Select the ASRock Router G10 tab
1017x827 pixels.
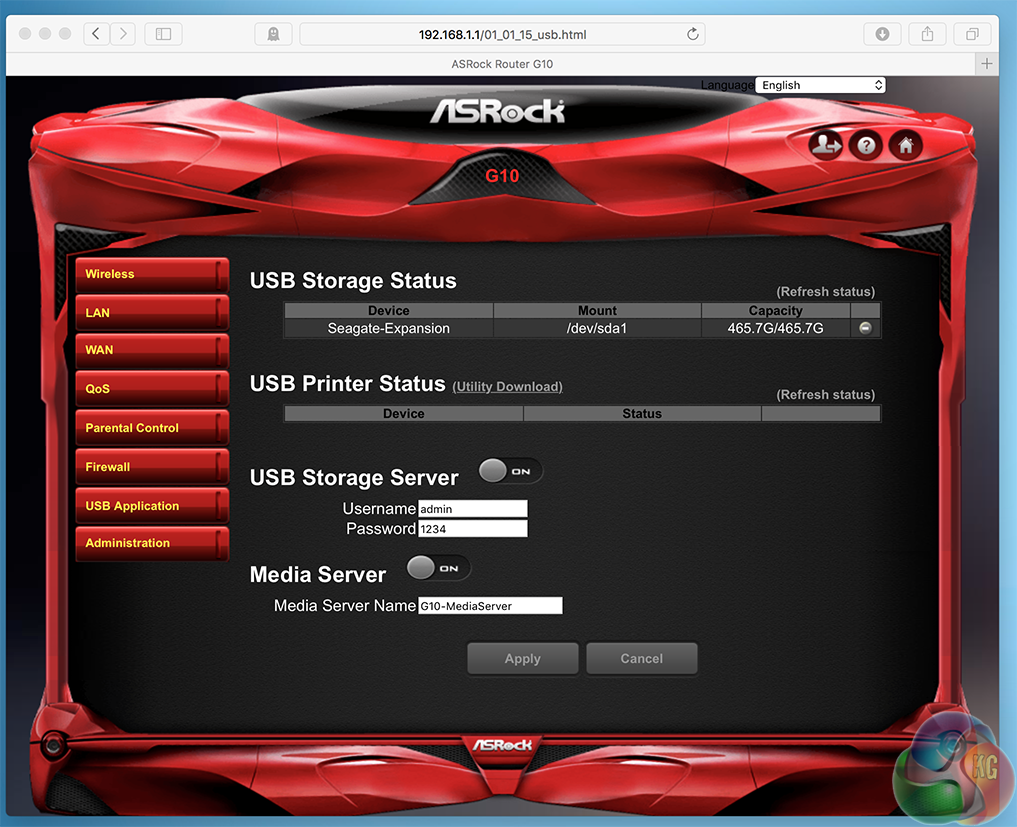[502, 64]
